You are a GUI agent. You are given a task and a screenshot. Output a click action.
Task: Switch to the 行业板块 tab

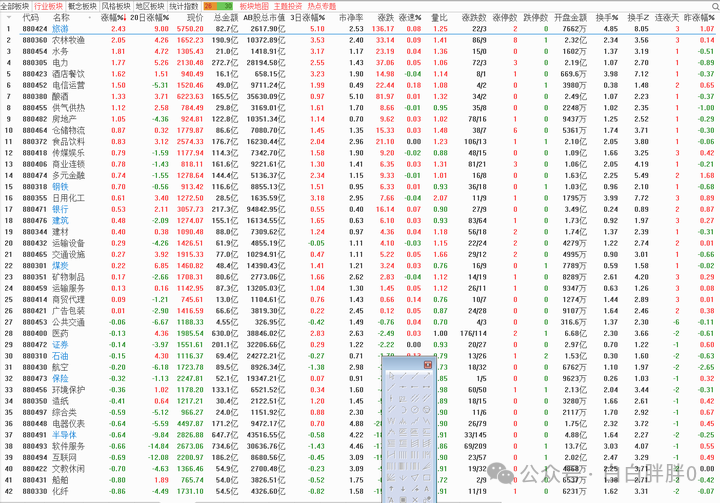(48, 6)
